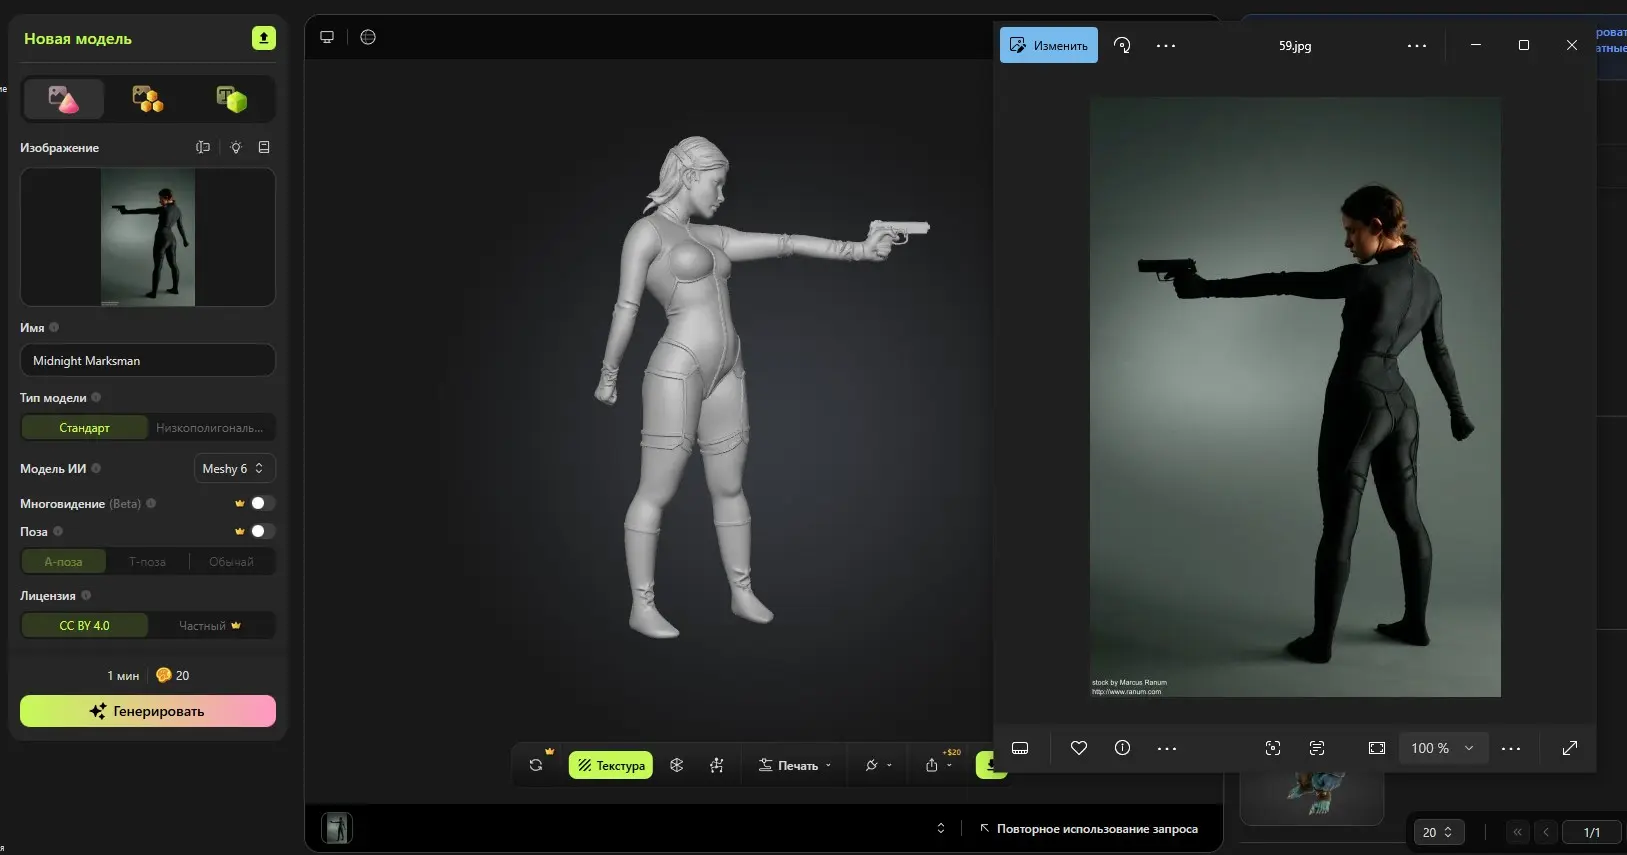Click the lightbulb tips icon above the image
The image size is (1627, 855).
click(236, 147)
